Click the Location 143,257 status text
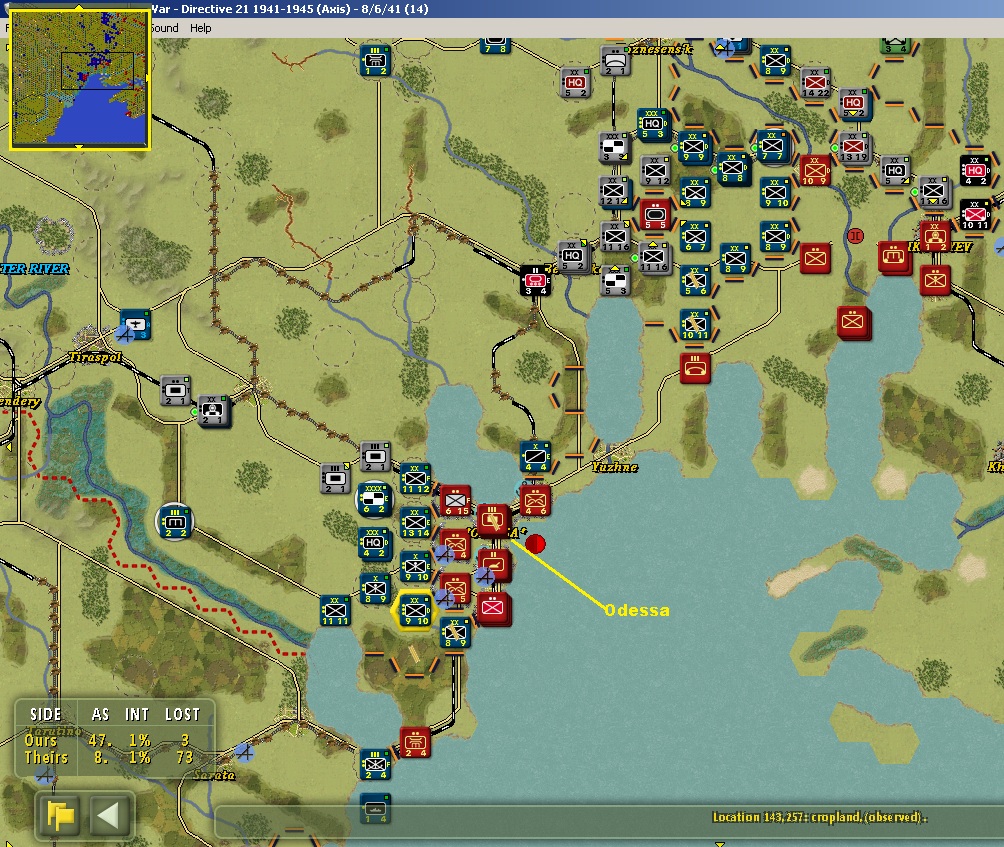Viewport: 1004px width, 847px height. point(820,817)
